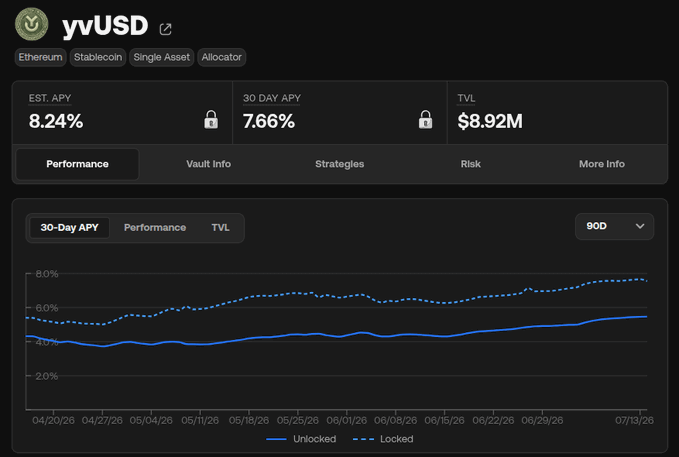679x457 pixels.
Task: Click the 07/13/26 axis date
Action: 634,420
